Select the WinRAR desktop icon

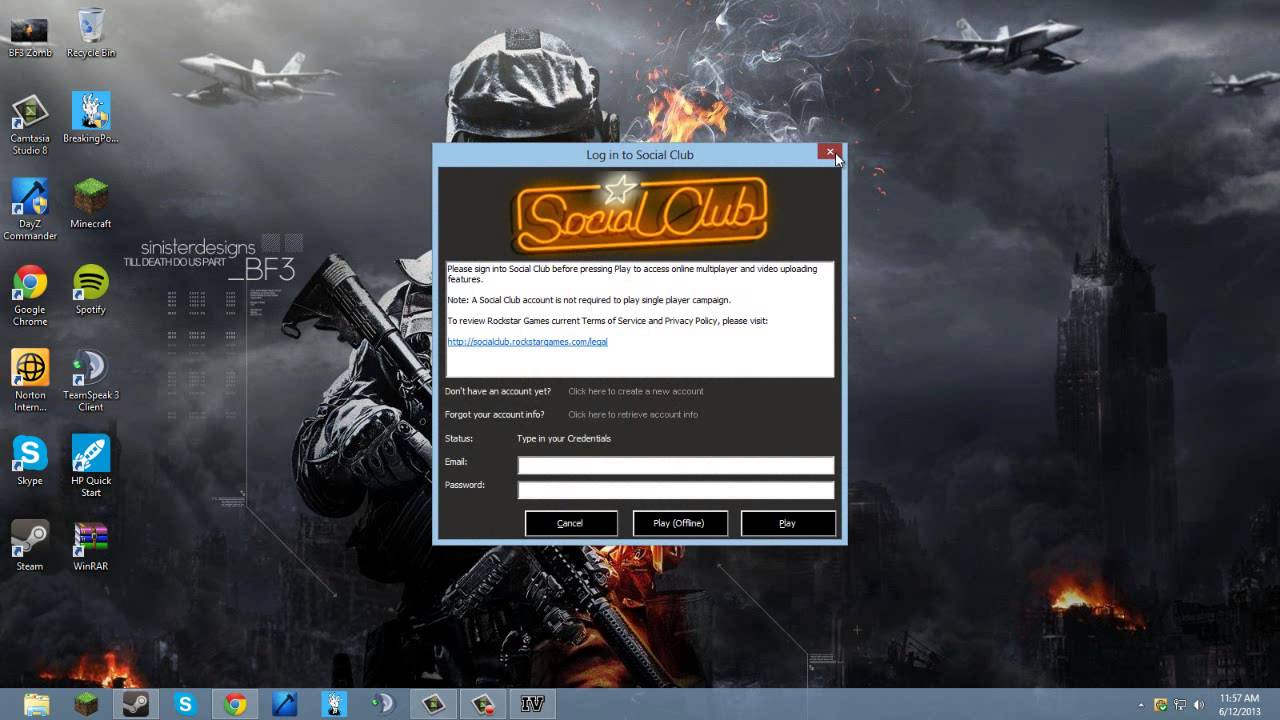click(91, 547)
